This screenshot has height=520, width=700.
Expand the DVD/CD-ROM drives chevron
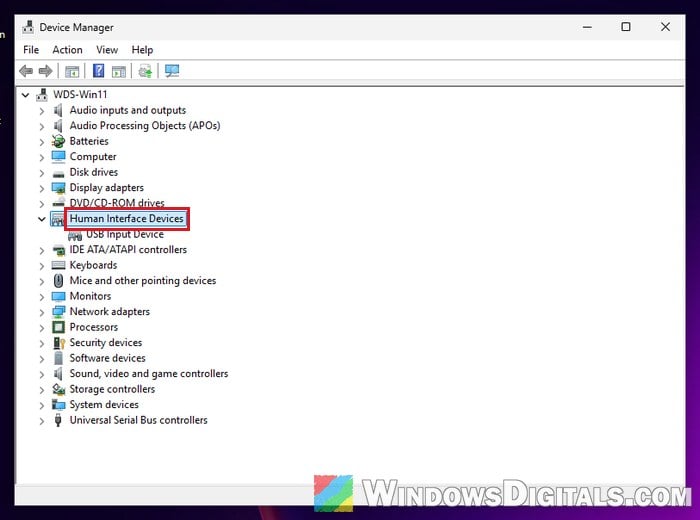click(x=42, y=204)
